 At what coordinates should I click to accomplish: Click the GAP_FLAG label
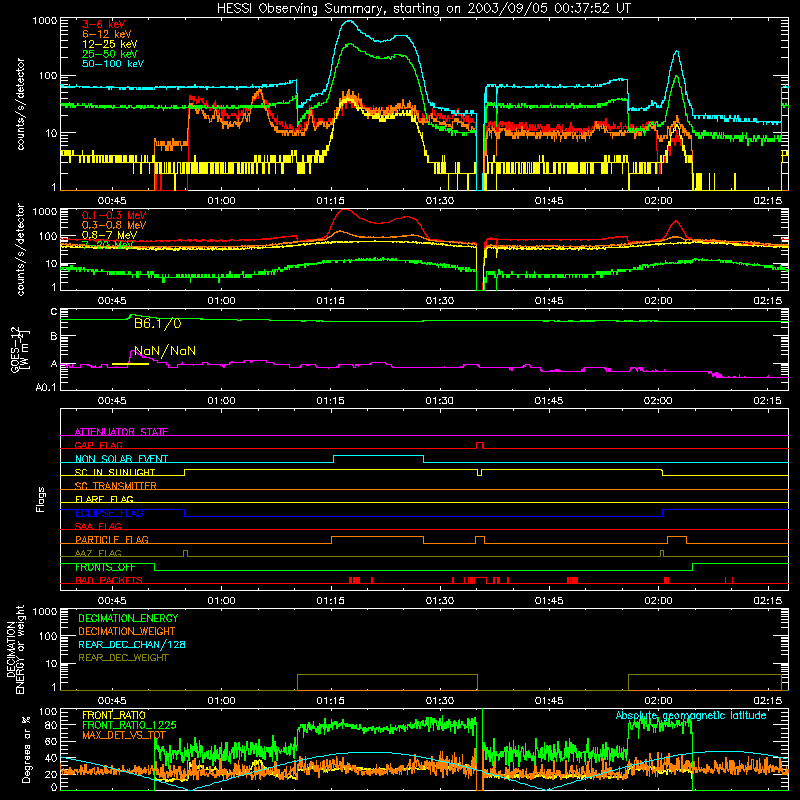(98, 445)
